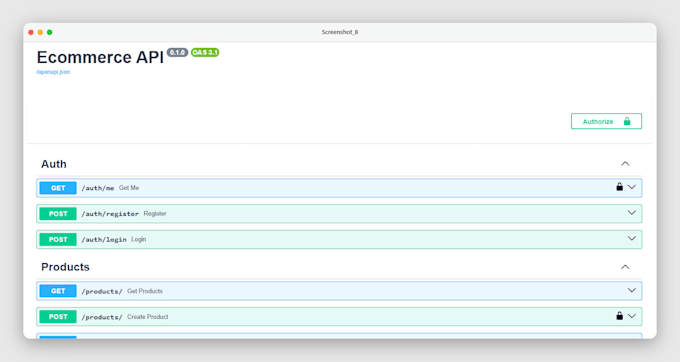Click the /auth/me path text
680x362 pixels.
(x=98, y=188)
